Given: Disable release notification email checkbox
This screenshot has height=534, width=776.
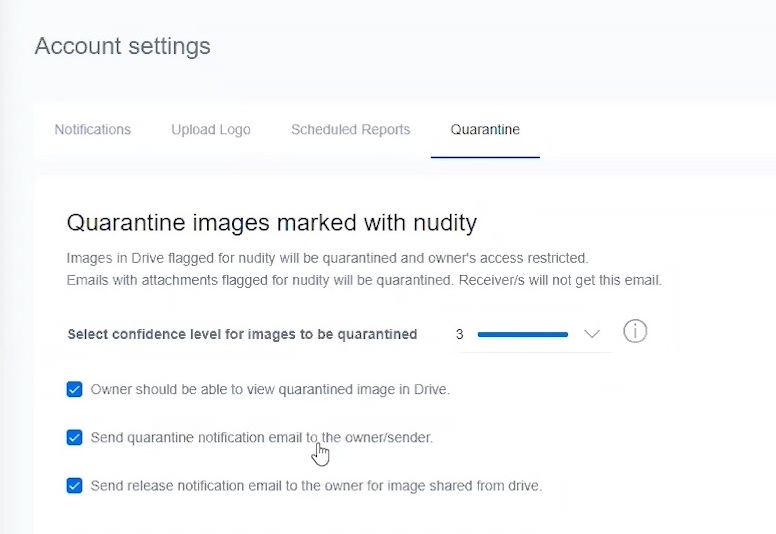Looking at the screenshot, I should coord(74,485).
